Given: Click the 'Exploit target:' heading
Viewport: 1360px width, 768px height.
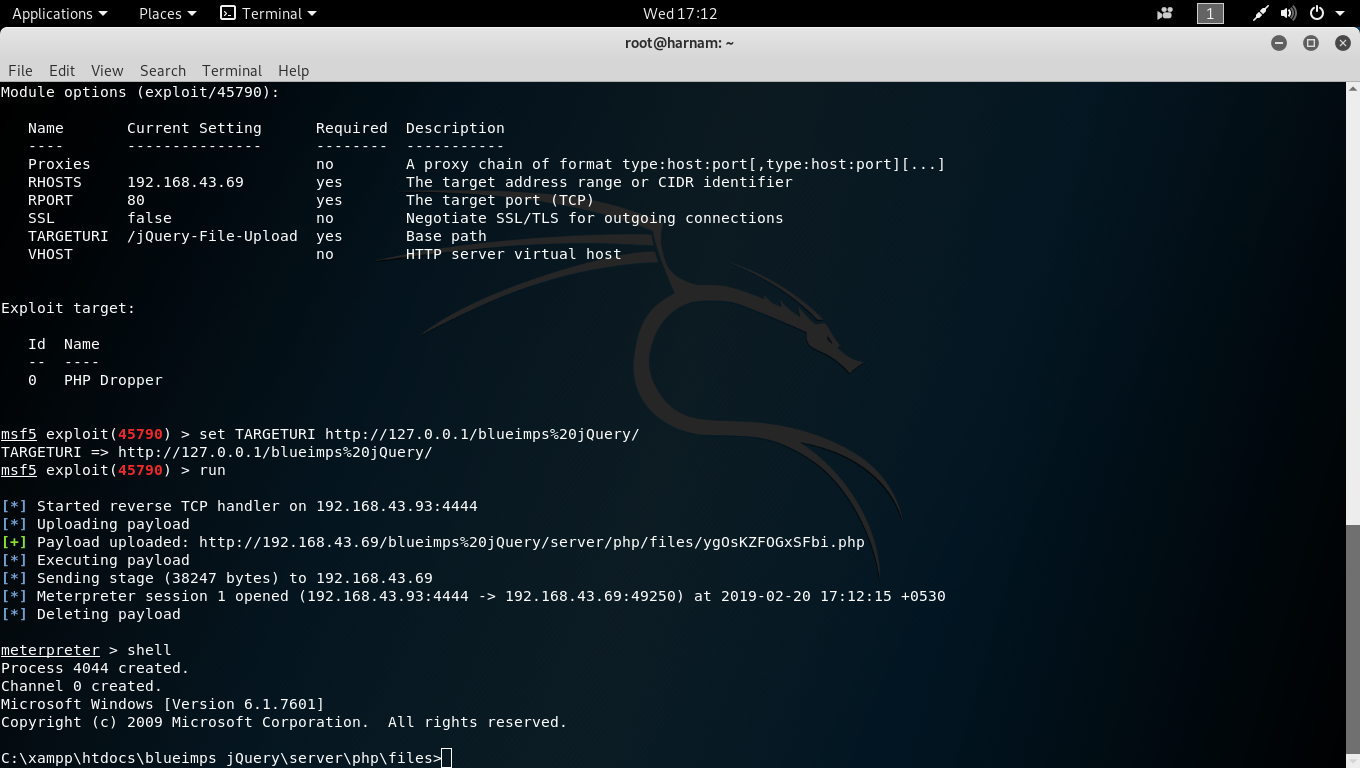Looking at the screenshot, I should [x=68, y=308].
